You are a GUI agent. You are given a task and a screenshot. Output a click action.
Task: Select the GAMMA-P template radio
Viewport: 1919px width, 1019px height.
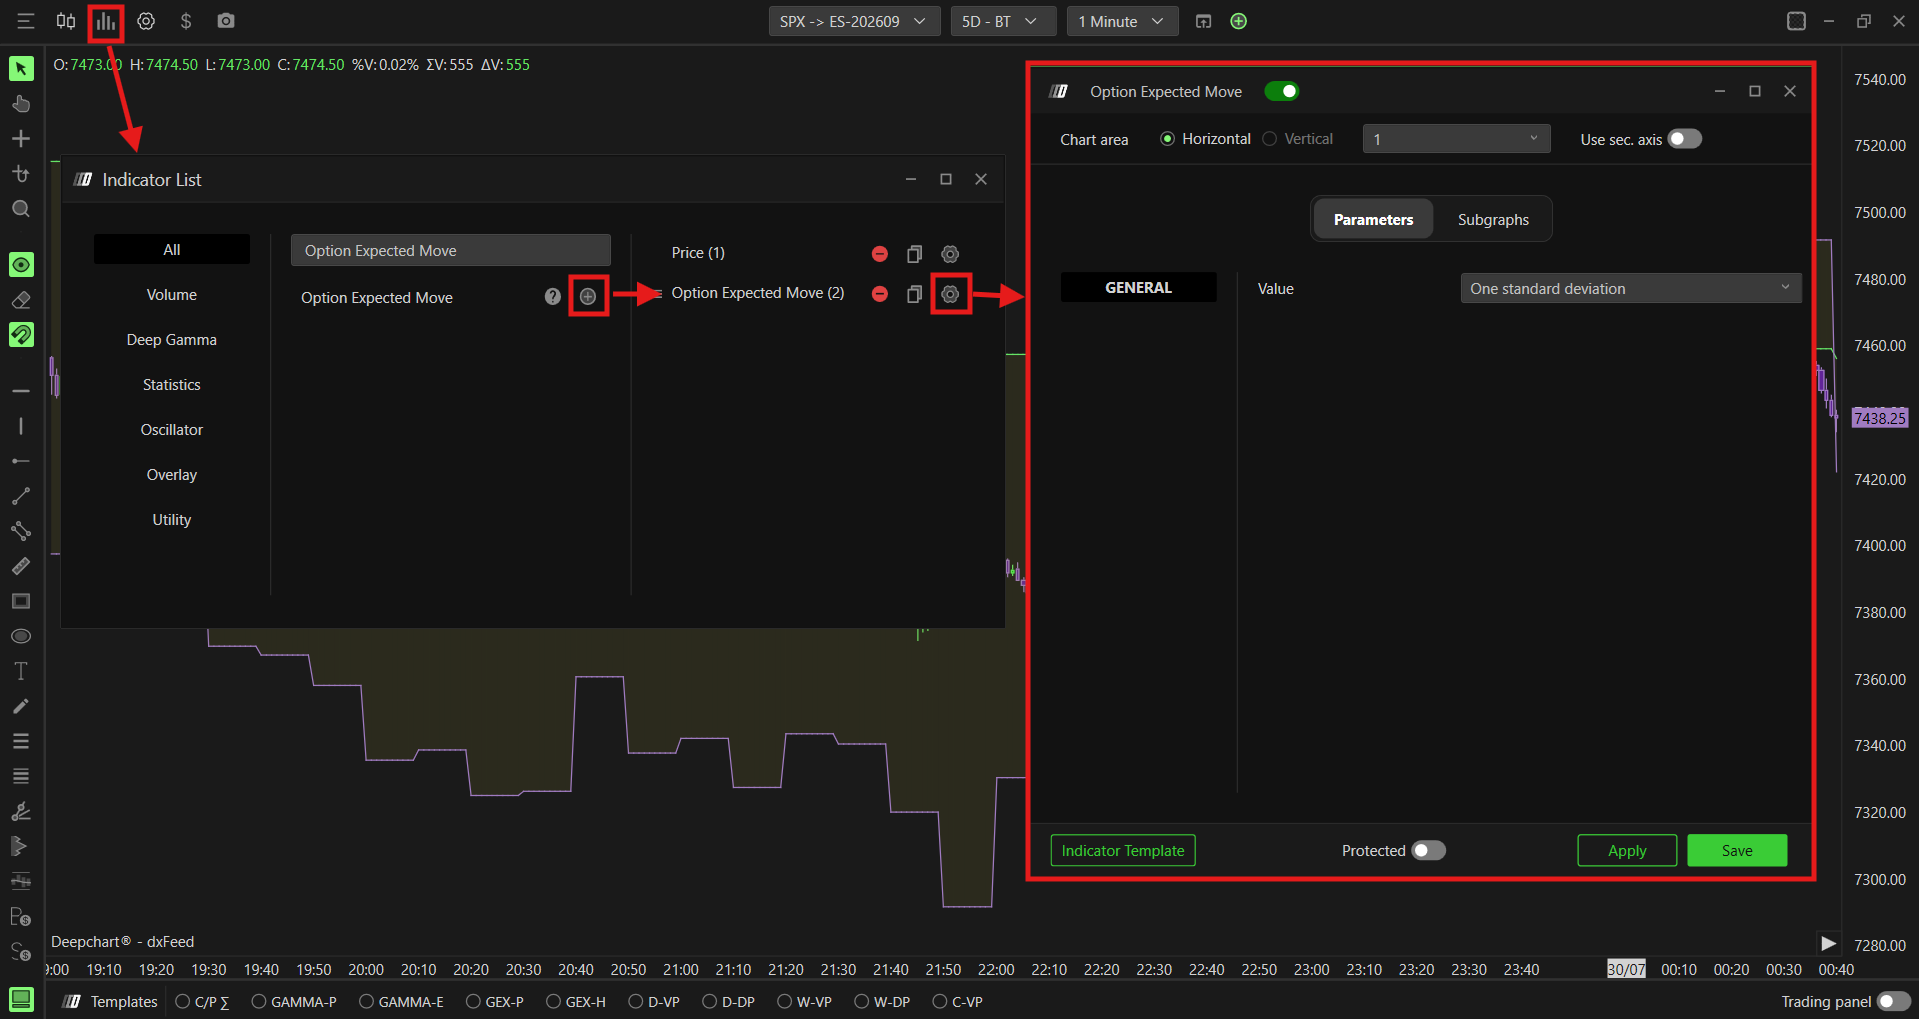coord(259,1001)
